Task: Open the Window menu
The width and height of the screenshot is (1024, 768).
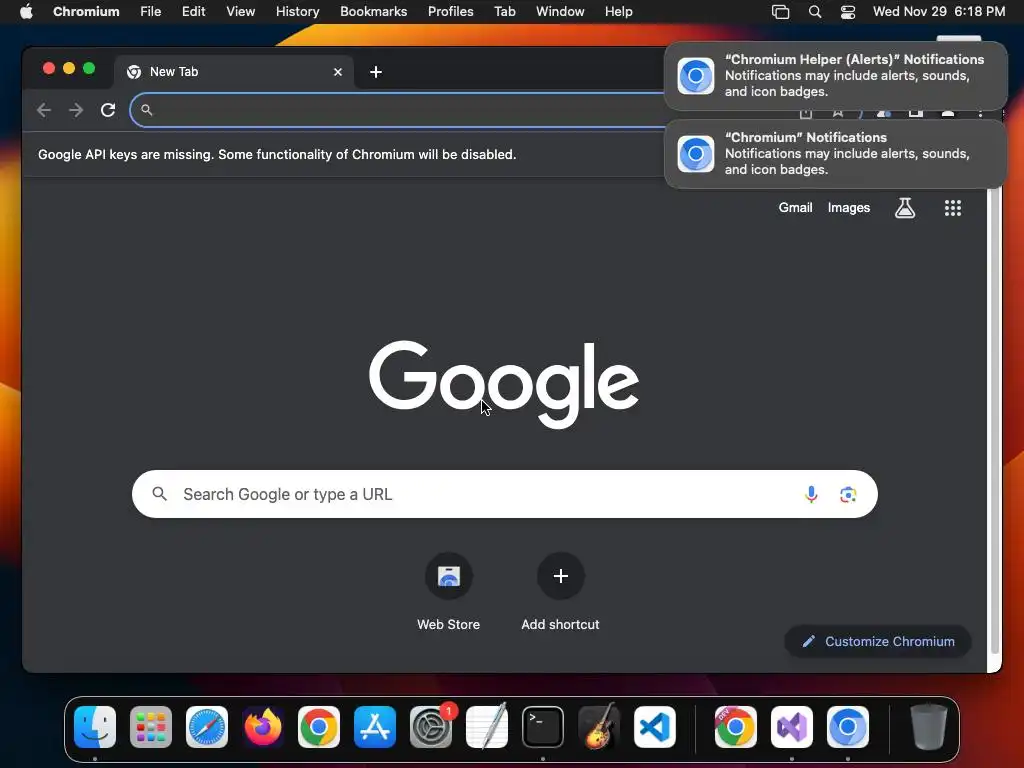Action: [x=560, y=12]
